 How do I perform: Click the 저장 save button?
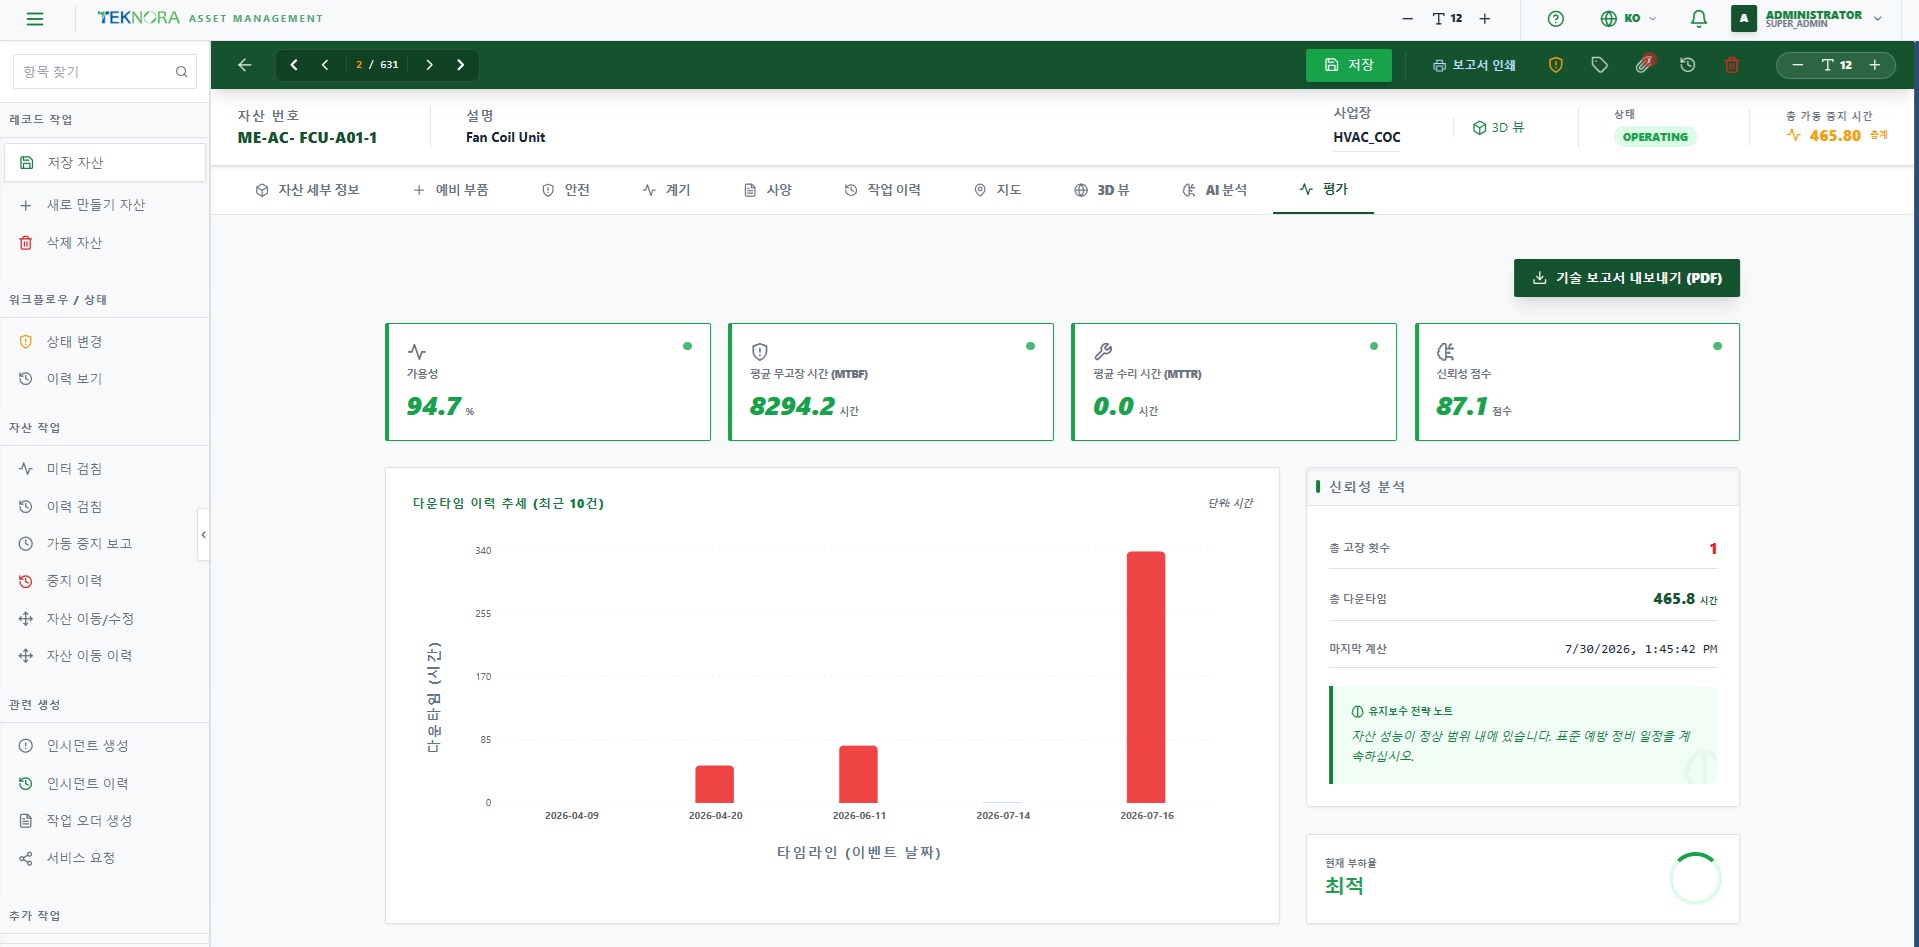click(1348, 65)
